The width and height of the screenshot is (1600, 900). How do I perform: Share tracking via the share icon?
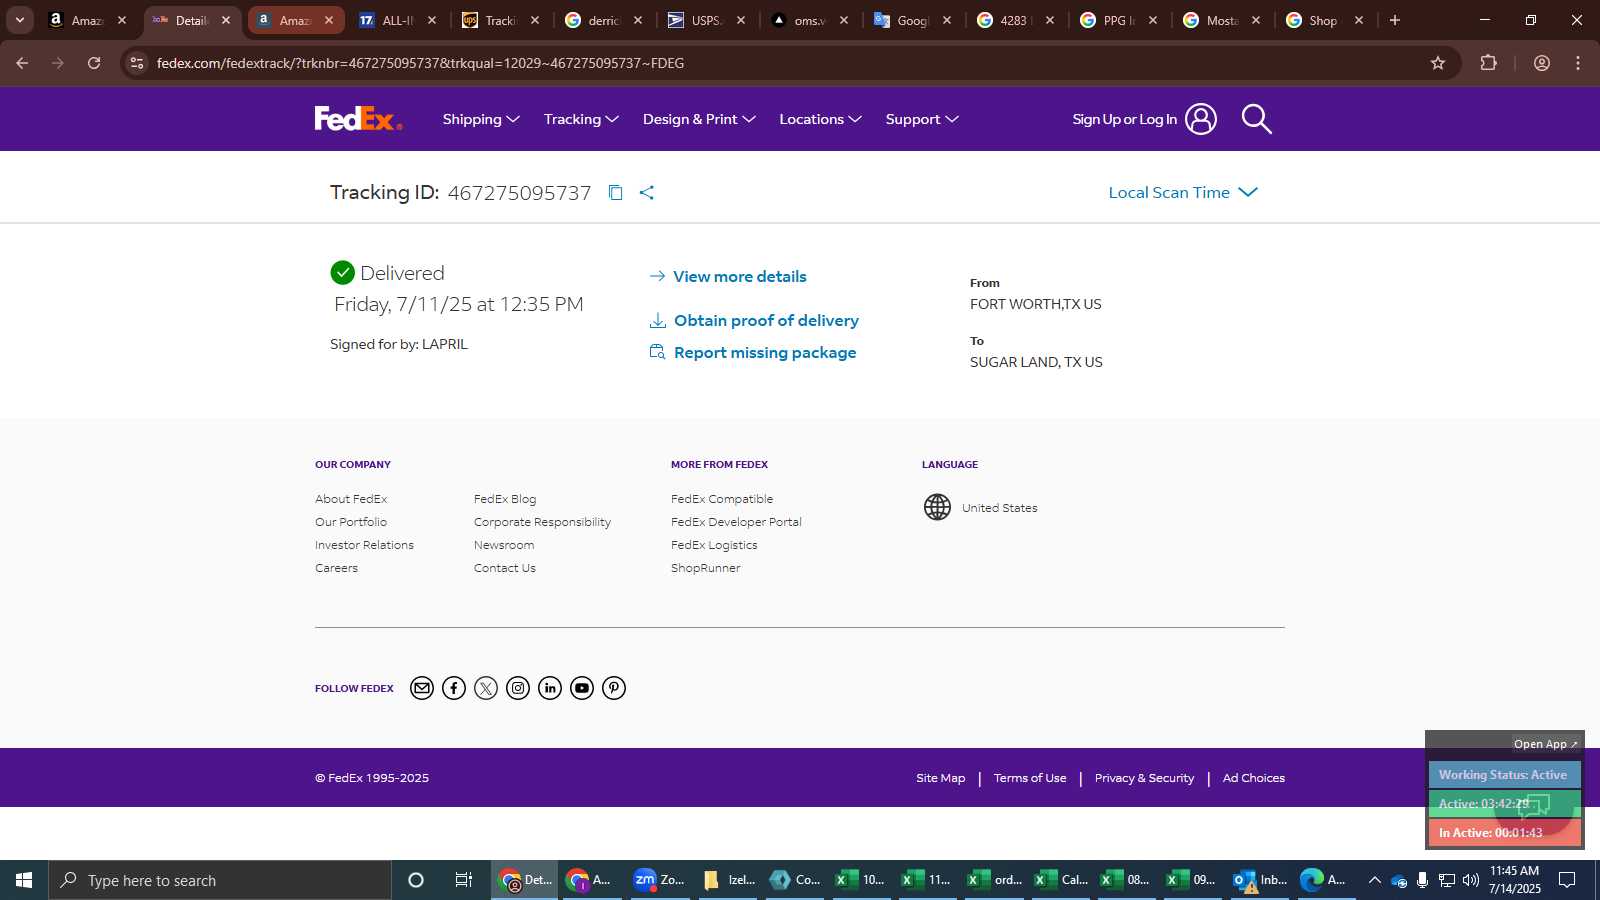coord(647,193)
